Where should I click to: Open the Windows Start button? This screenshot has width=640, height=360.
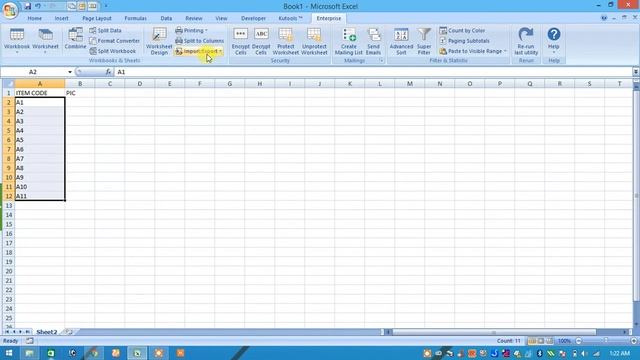coord(9,353)
